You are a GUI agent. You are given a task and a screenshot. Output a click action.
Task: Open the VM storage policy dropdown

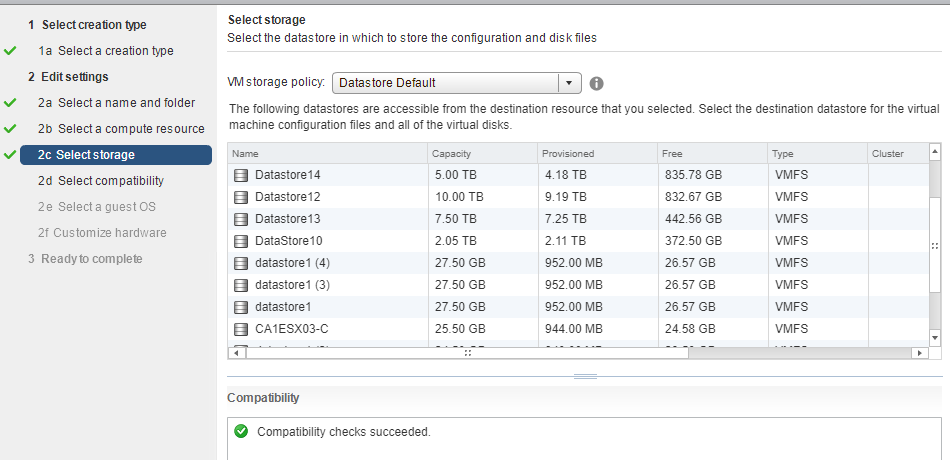click(456, 83)
